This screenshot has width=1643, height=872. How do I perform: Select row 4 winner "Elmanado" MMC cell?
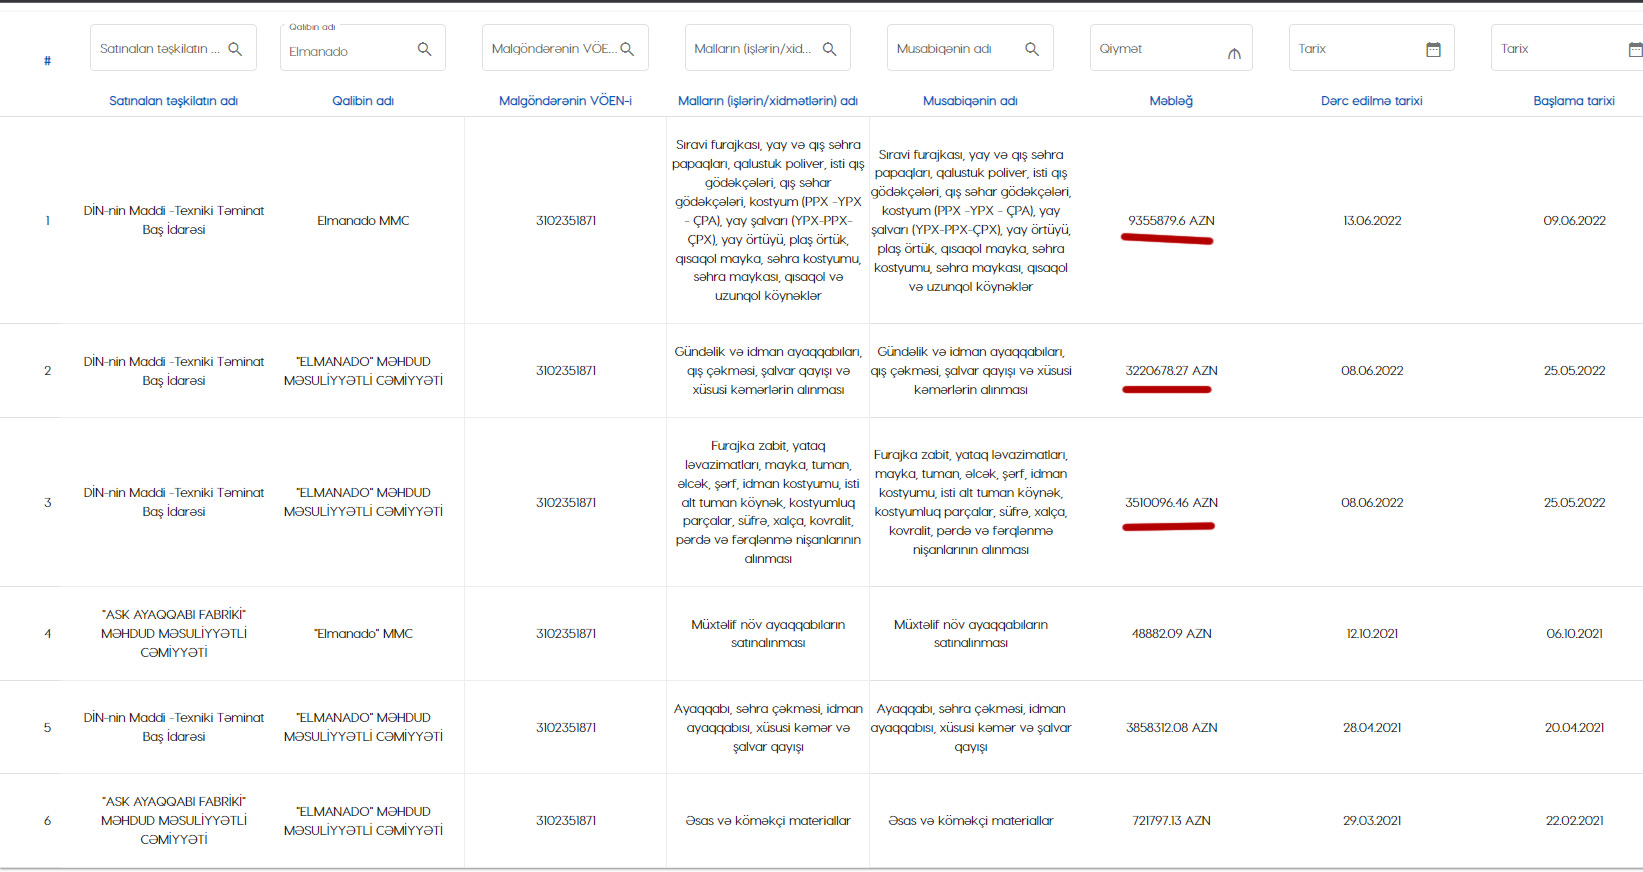click(363, 634)
